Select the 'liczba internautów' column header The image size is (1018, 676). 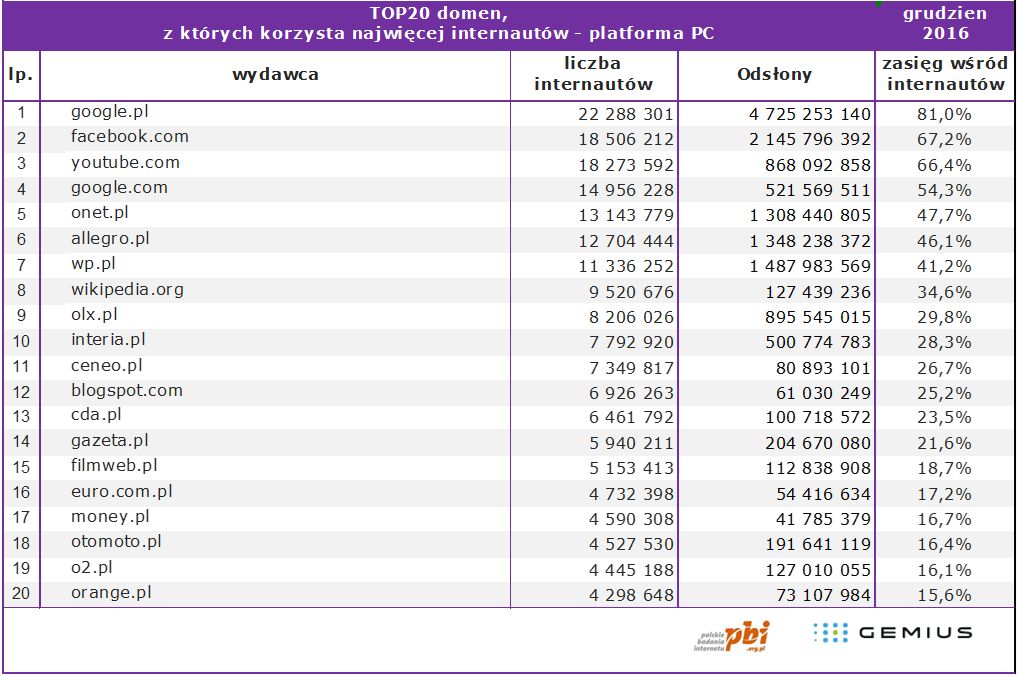tap(593, 73)
